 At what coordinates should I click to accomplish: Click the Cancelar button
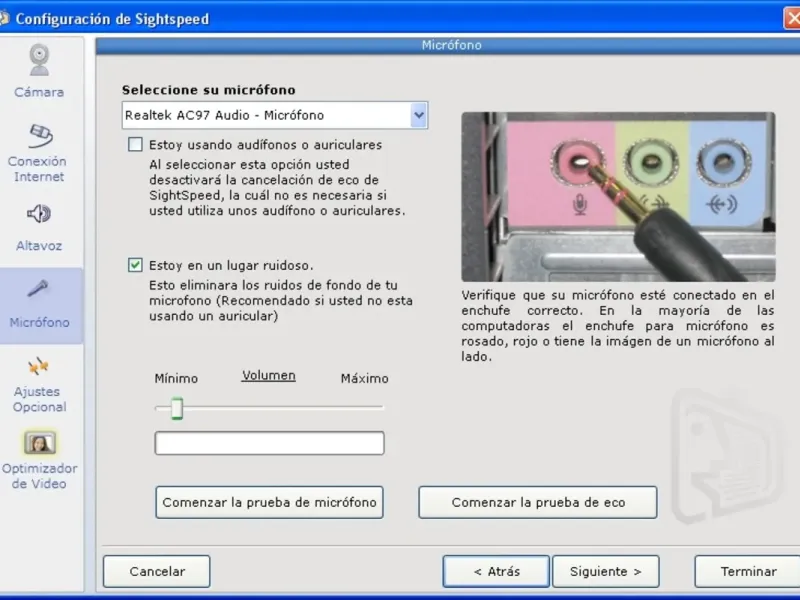(x=157, y=571)
